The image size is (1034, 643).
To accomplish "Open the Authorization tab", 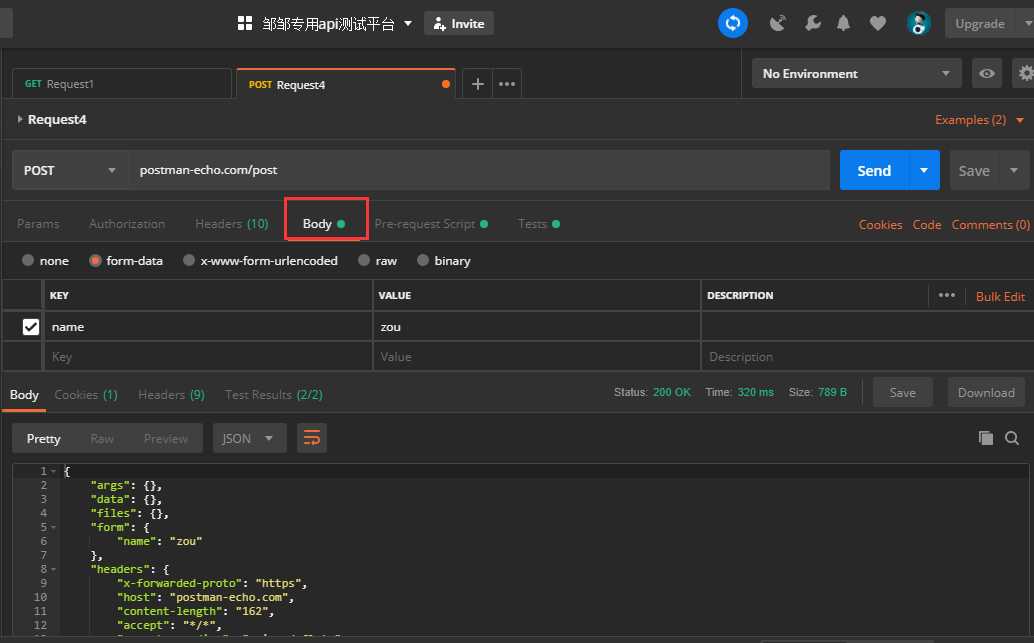I will (x=127, y=224).
